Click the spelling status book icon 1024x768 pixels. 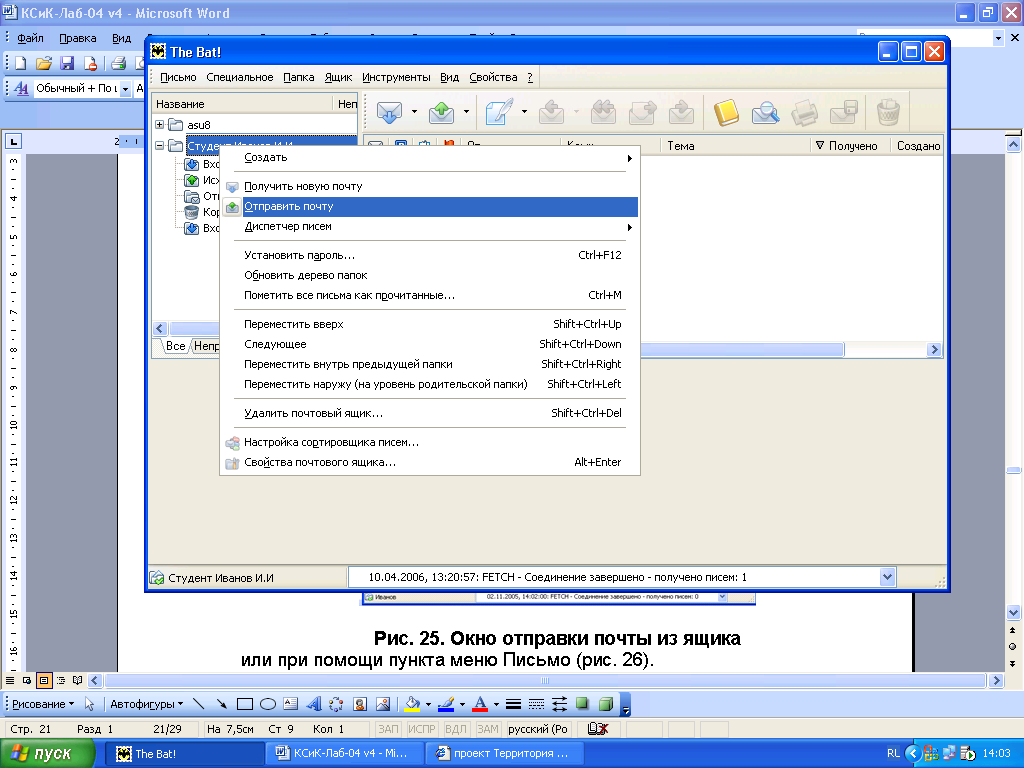[x=598, y=729]
